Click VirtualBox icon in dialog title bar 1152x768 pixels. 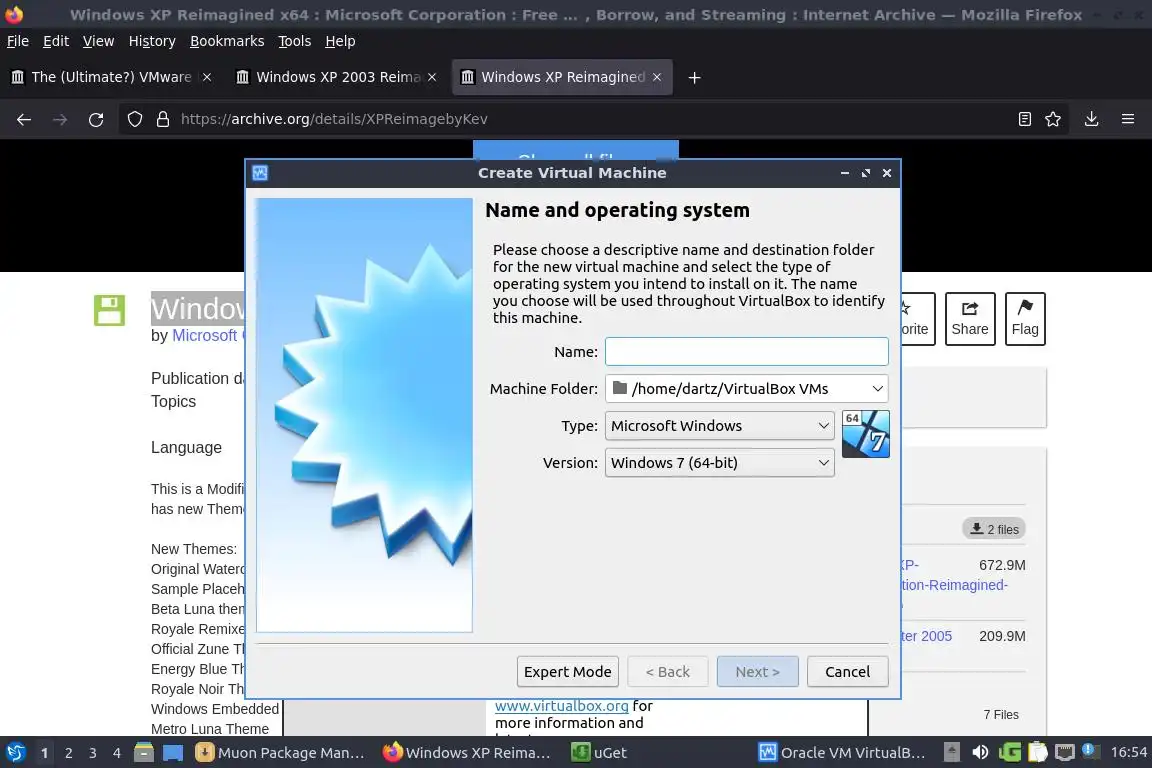click(260, 173)
